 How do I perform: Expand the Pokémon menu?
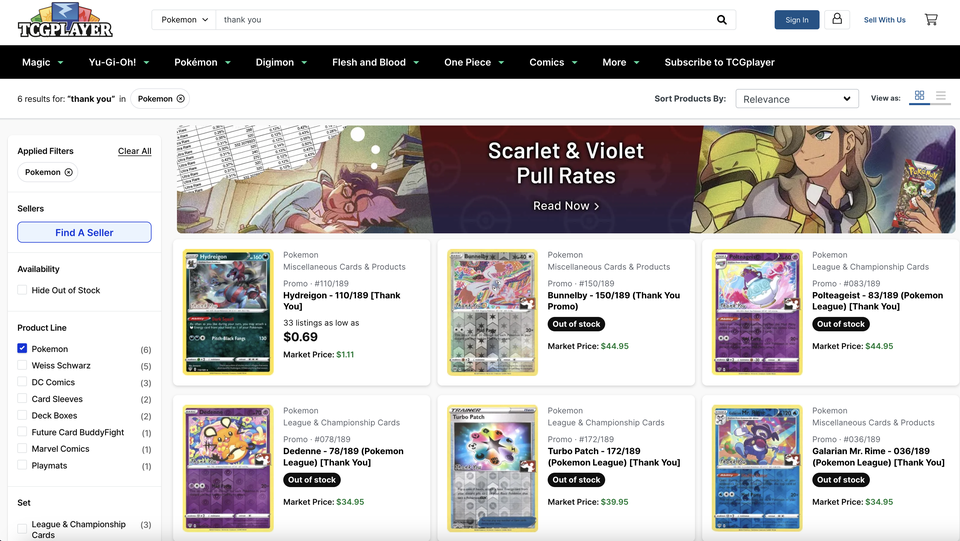(x=202, y=62)
